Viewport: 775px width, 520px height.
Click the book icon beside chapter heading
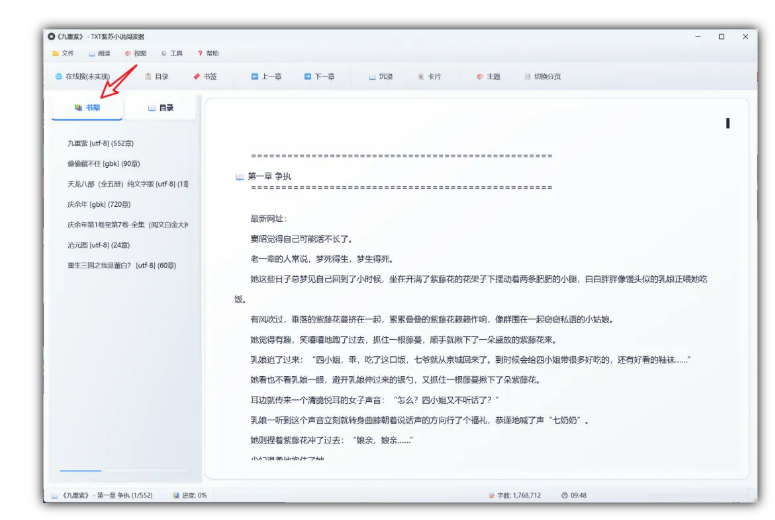(x=240, y=176)
